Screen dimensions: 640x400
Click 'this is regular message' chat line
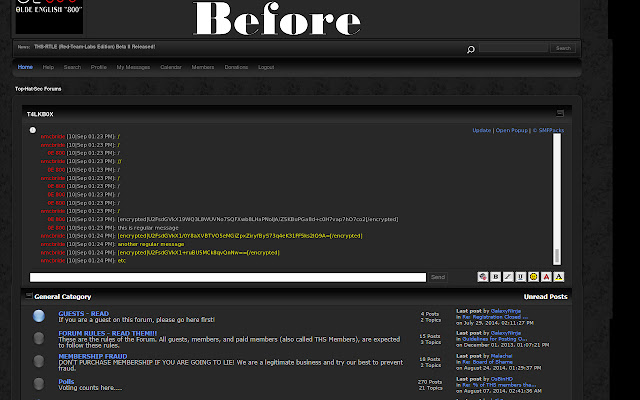click(x=148, y=228)
